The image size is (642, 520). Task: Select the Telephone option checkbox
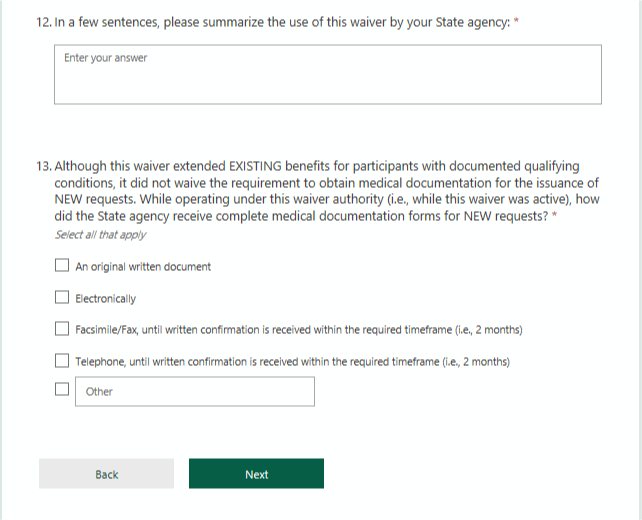point(62,361)
